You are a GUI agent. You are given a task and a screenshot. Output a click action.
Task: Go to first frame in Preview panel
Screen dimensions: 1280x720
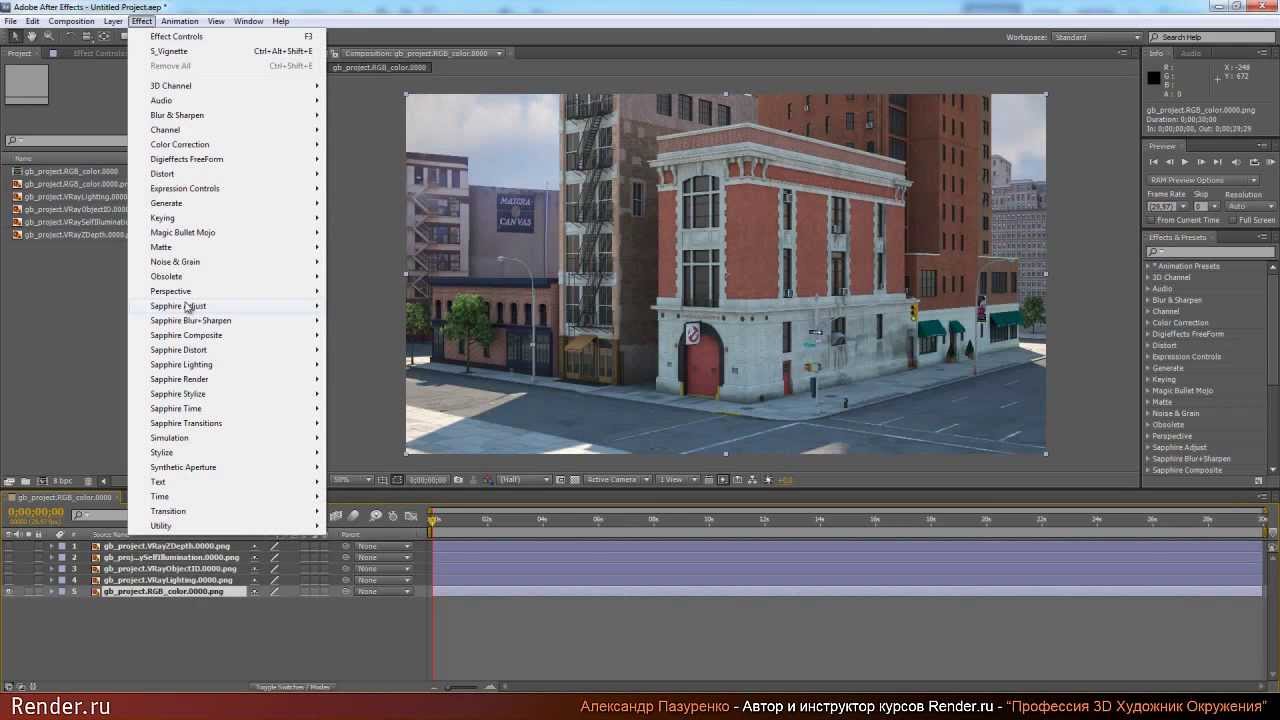[x=1153, y=162]
